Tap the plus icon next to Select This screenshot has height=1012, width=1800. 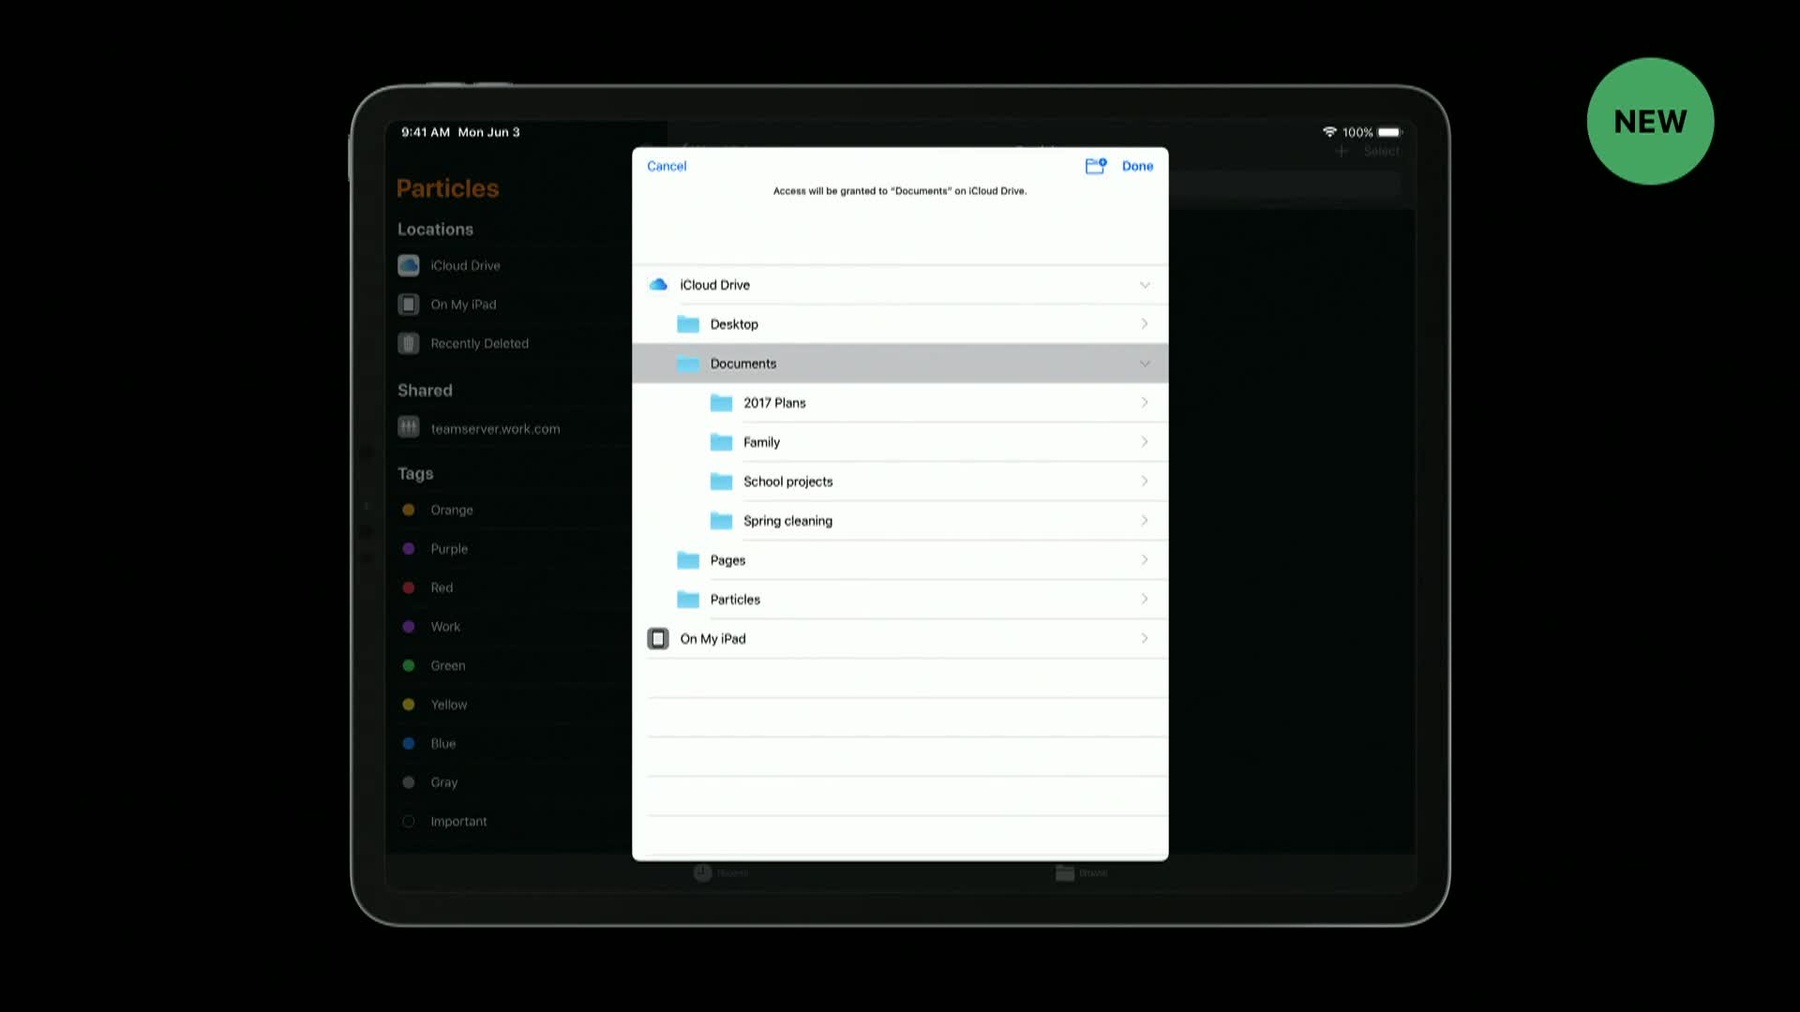(x=1342, y=151)
